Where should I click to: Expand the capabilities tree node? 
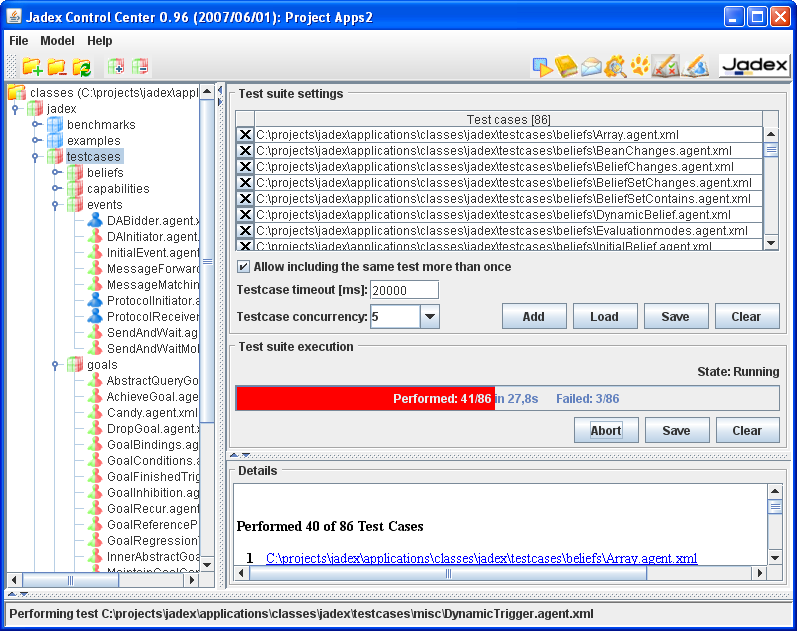(56, 188)
